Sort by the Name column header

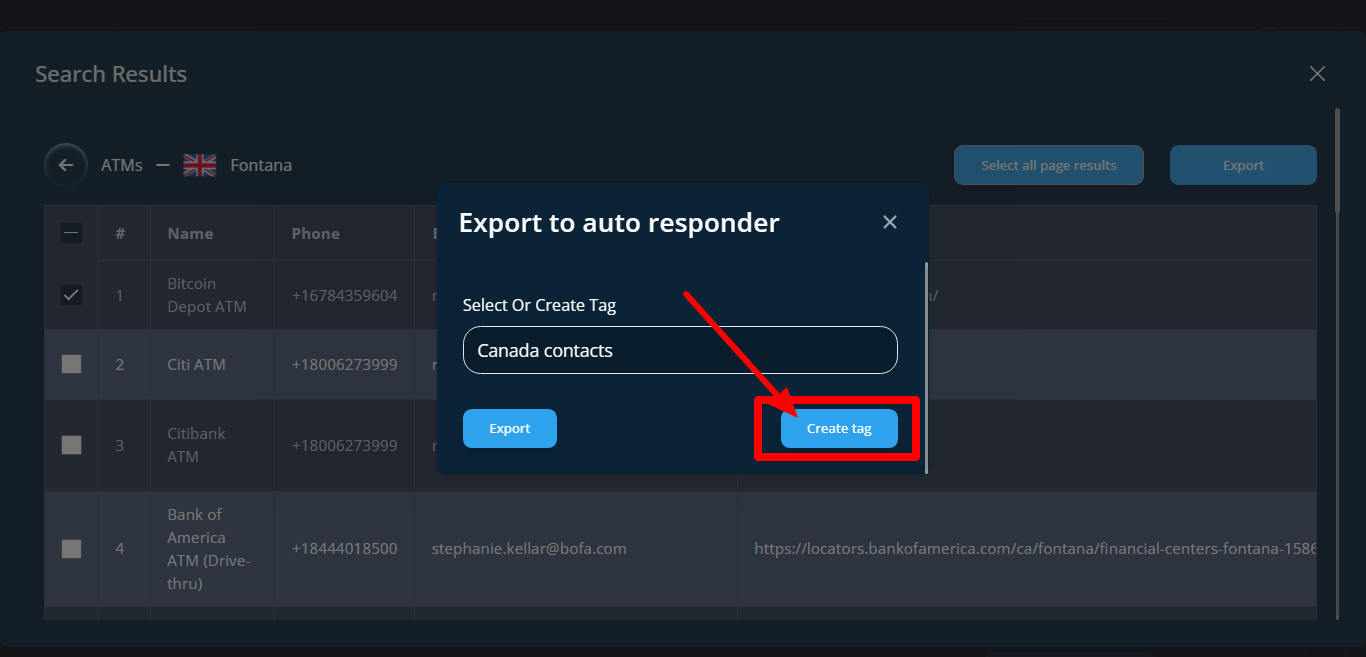tap(190, 233)
